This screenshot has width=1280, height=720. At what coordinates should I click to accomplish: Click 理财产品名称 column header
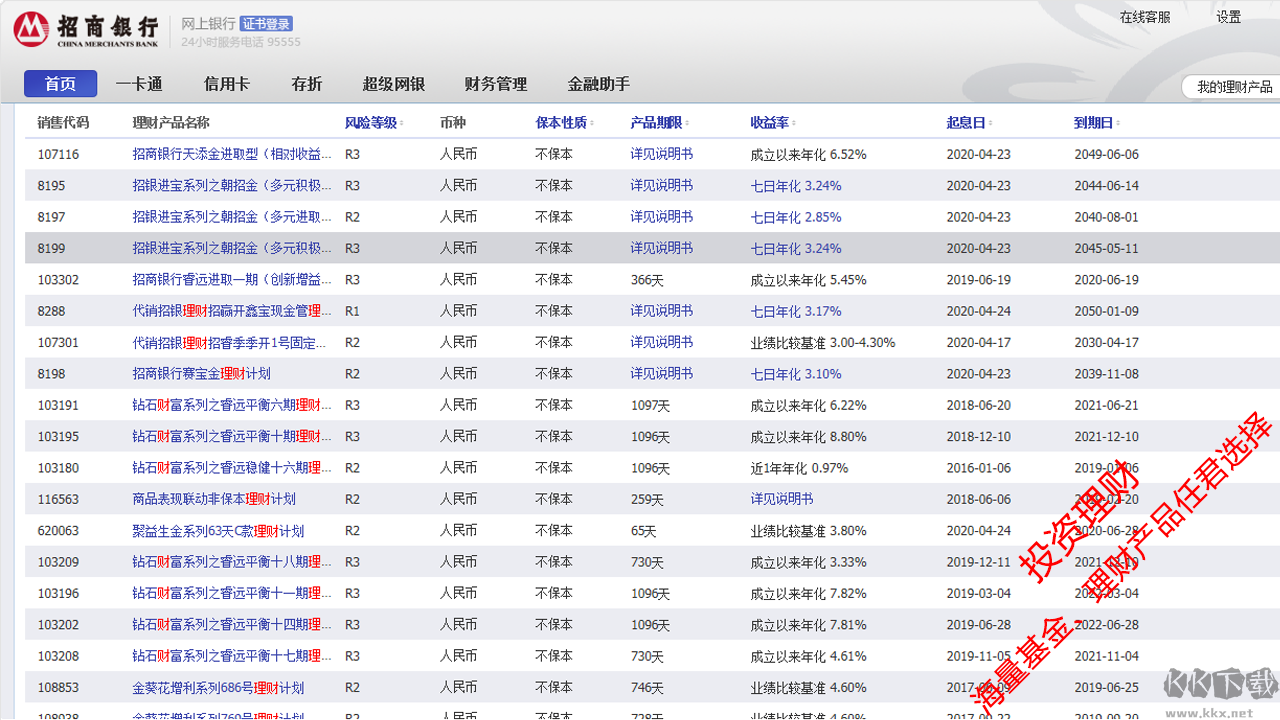tap(171, 123)
